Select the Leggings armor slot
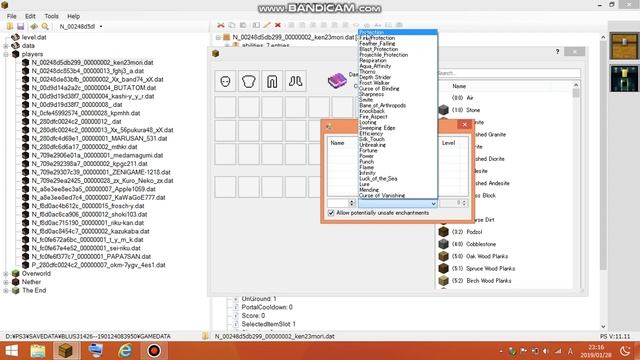Screen dimensions: 640x360 [272, 81]
